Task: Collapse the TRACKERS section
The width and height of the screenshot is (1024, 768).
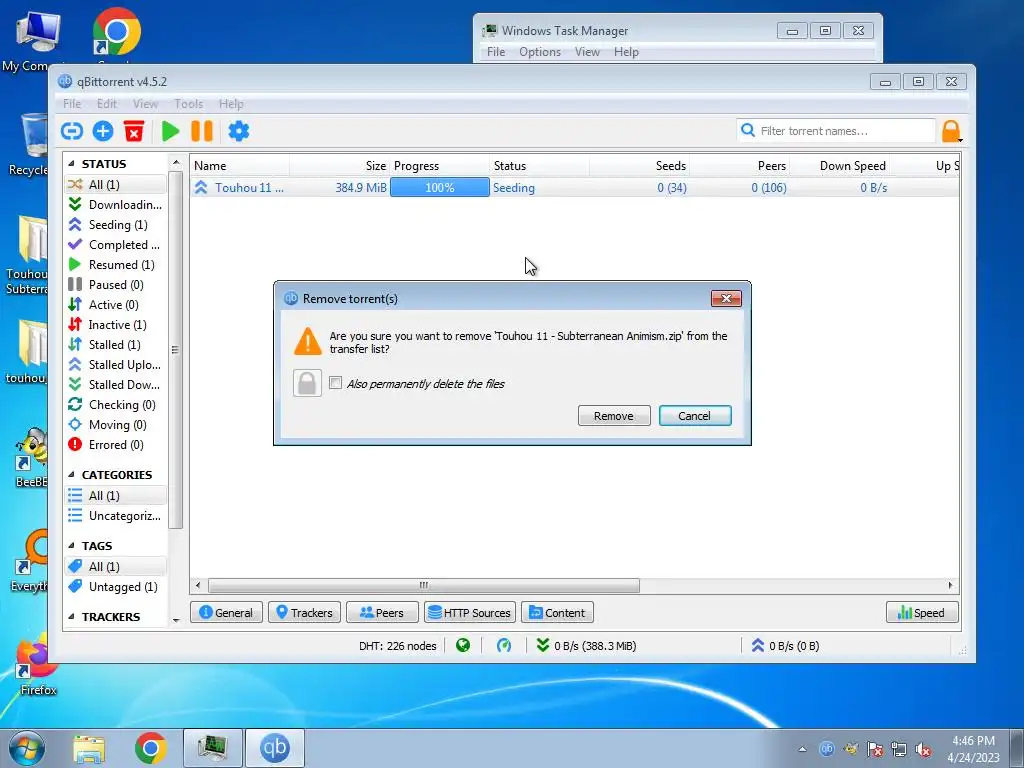Action: [x=71, y=616]
